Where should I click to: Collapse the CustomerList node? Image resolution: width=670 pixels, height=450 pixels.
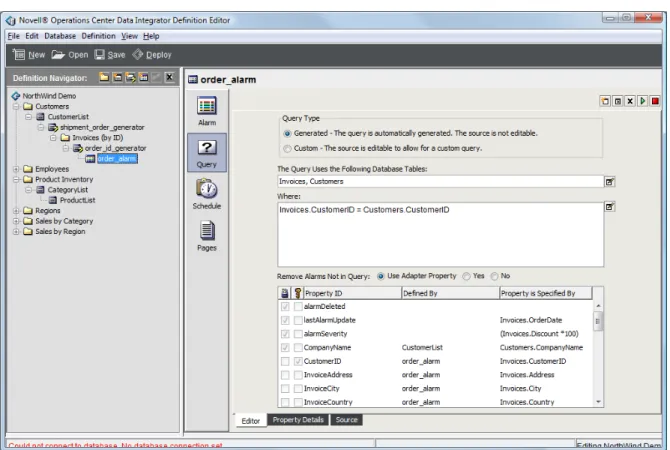pos(28,117)
